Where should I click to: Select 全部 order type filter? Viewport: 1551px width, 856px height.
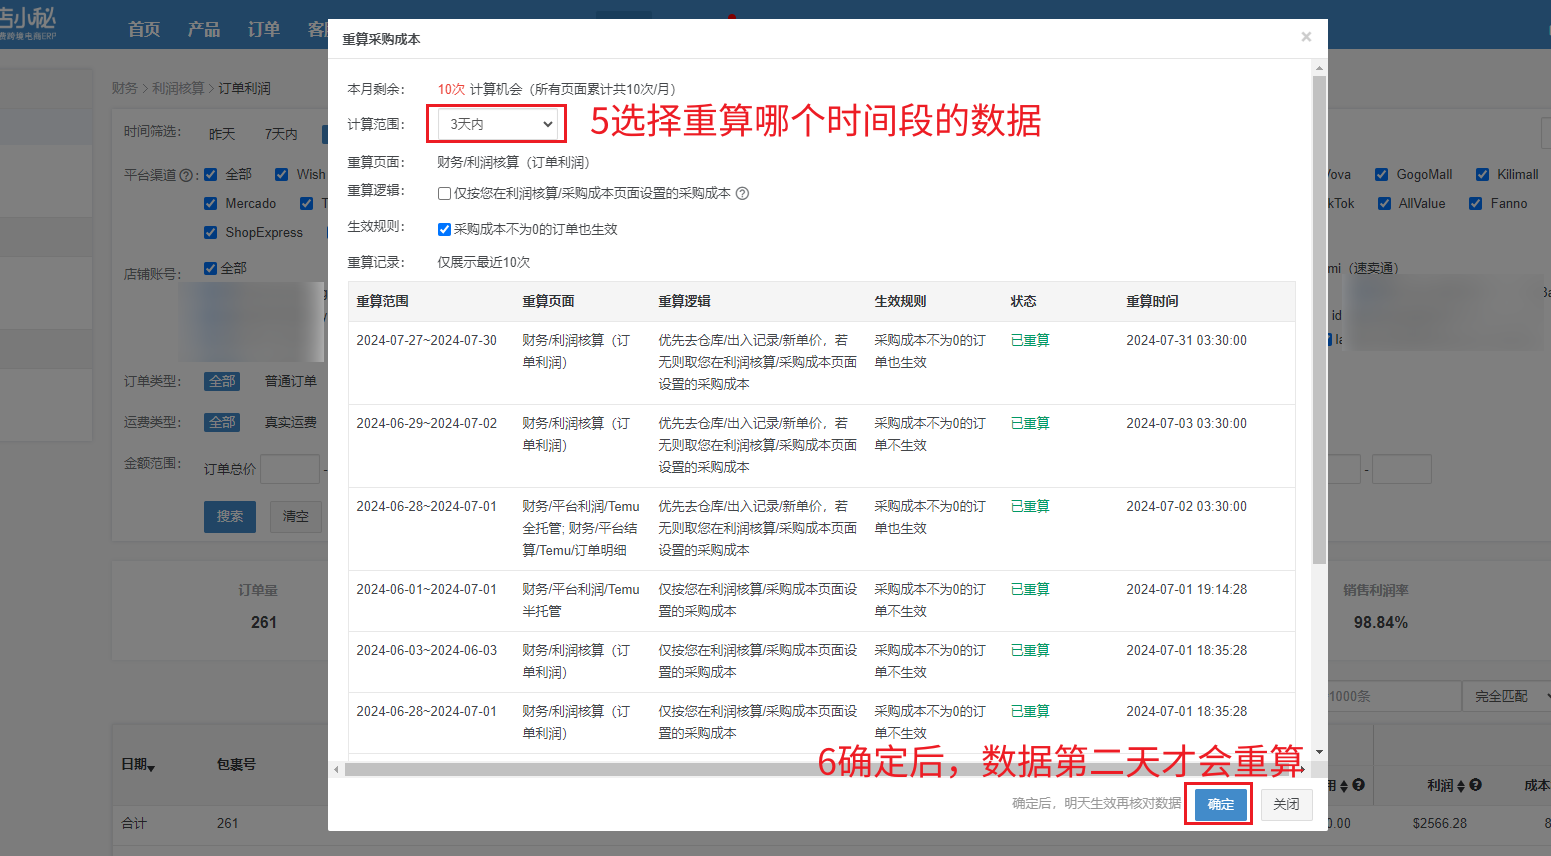pos(222,381)
